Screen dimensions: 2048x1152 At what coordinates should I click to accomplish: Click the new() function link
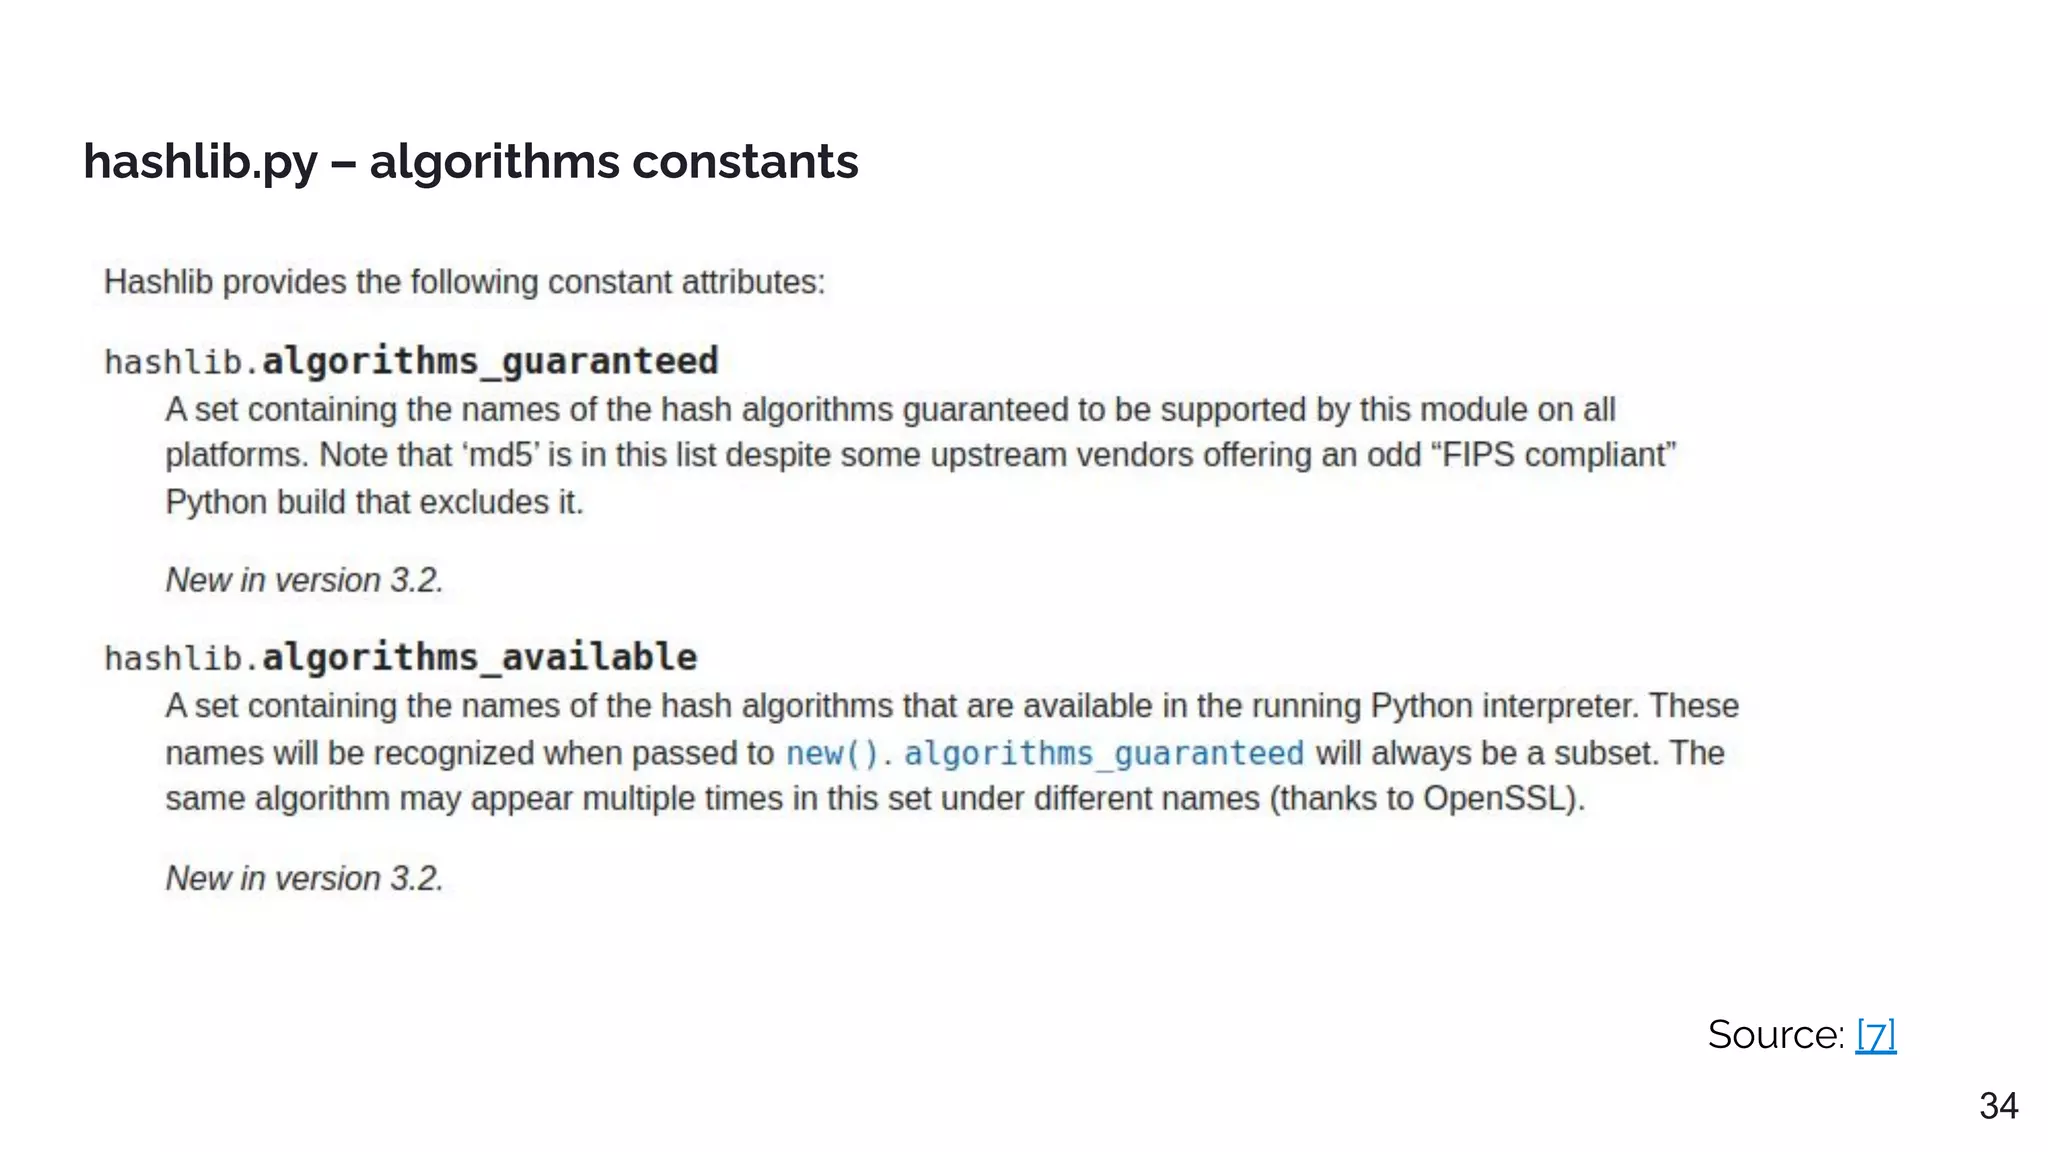831,753
